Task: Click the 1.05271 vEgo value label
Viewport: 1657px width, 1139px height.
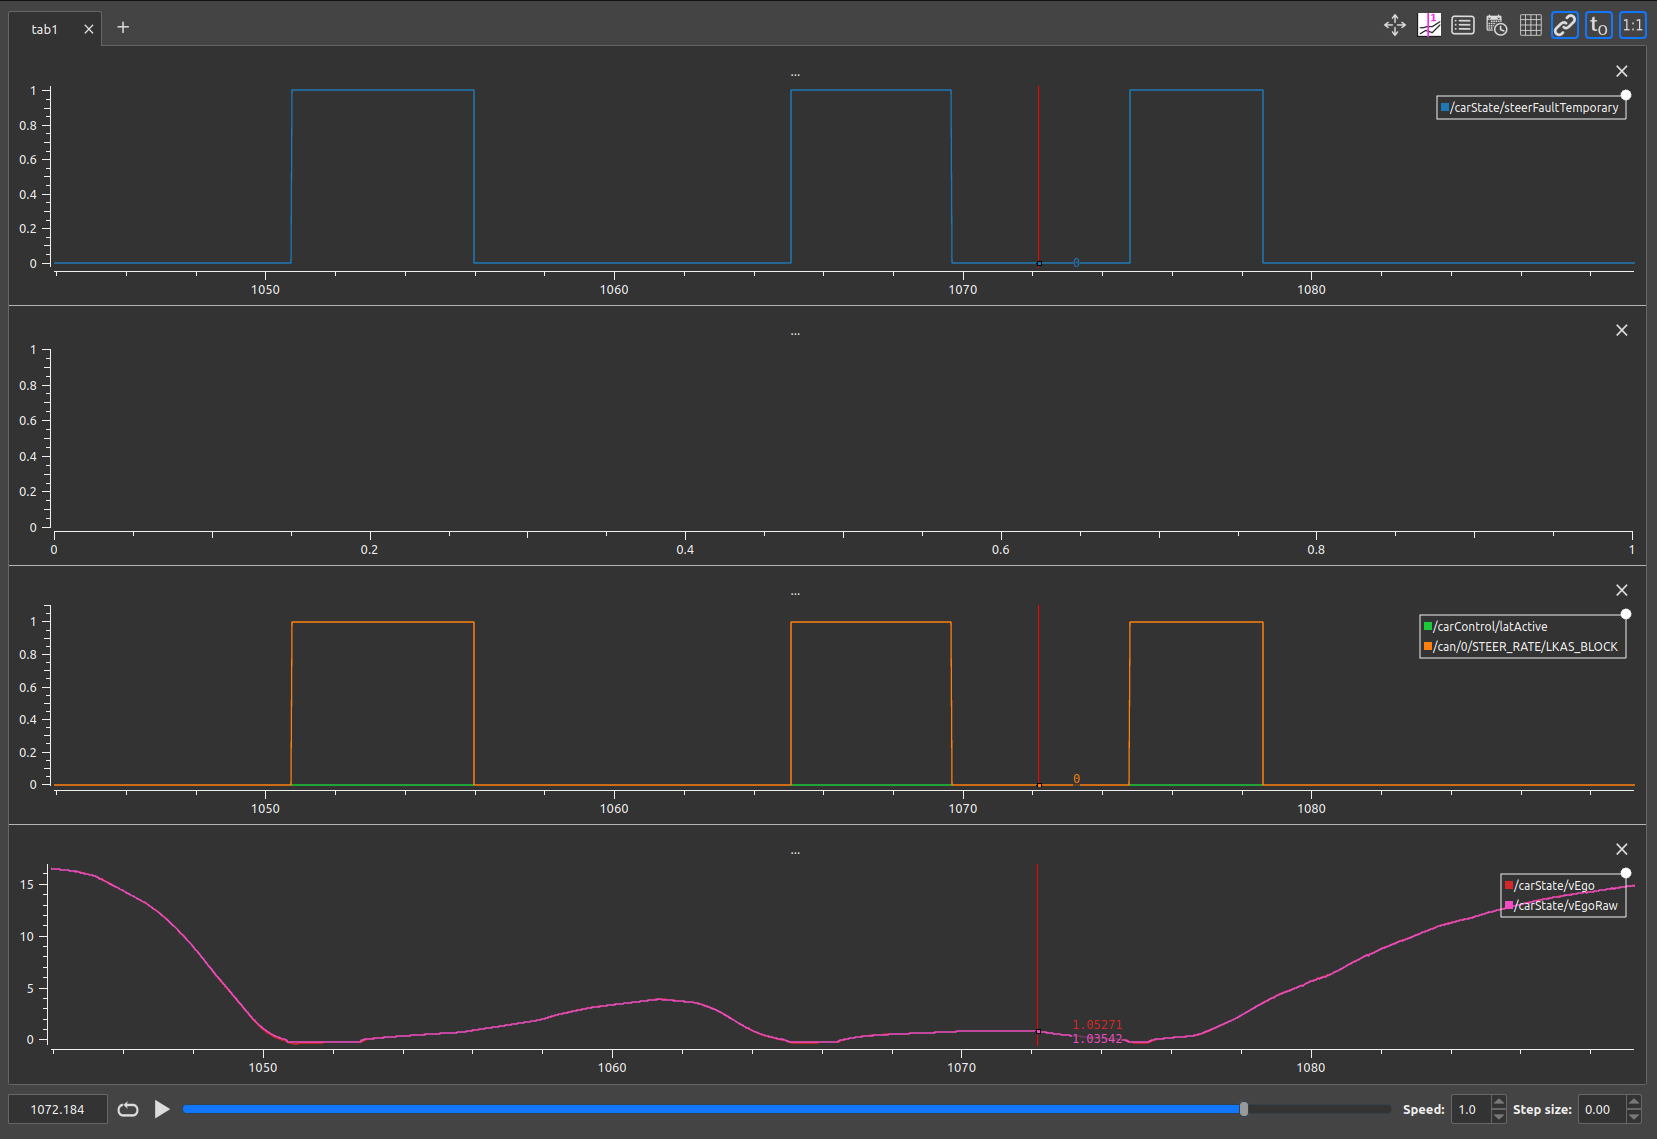Action: coord(1097,1025)
